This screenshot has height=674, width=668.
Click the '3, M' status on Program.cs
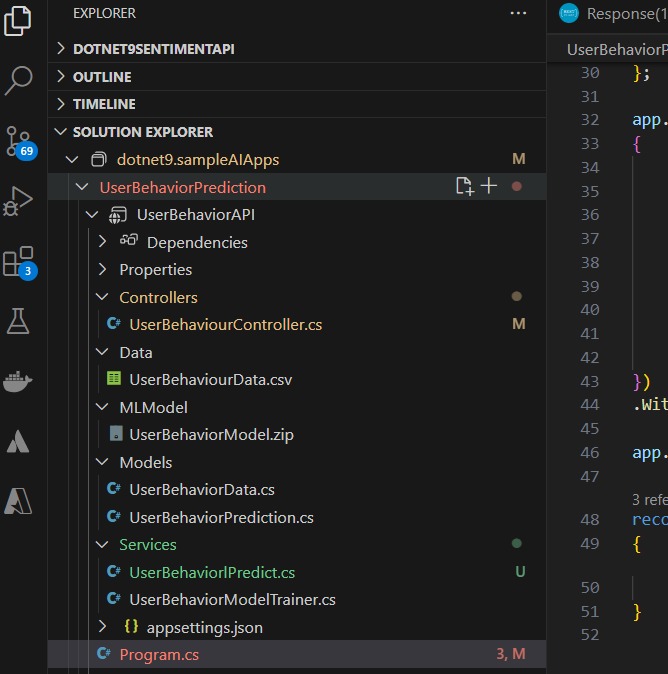tap(511, 654)
